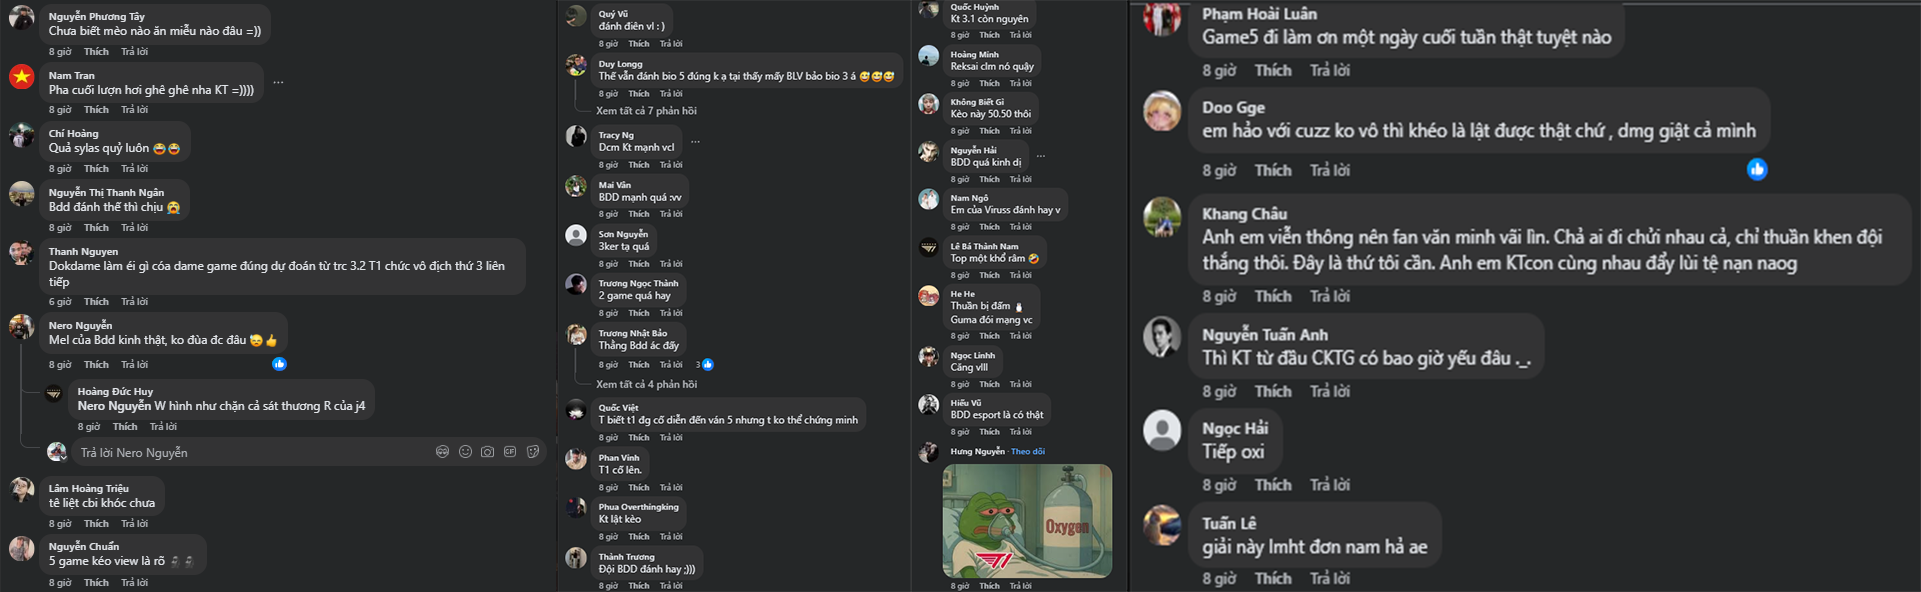
Task: Like Khang Châu's comment
Action: tap(1273, 296)
